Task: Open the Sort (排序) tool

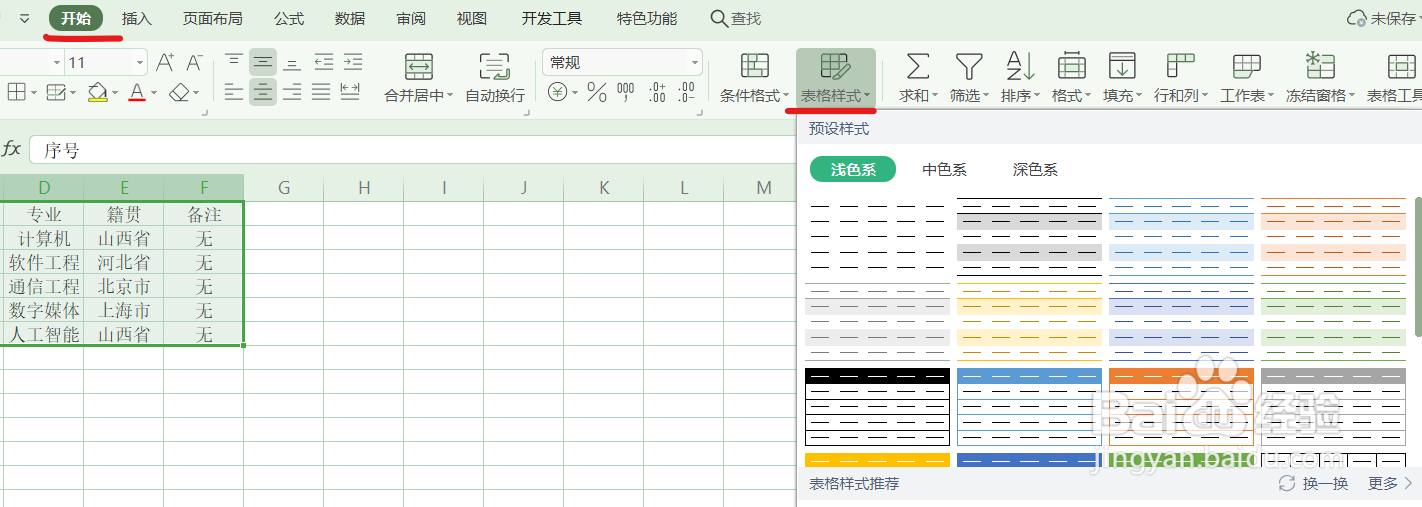Action: (x=1020, y=79)
